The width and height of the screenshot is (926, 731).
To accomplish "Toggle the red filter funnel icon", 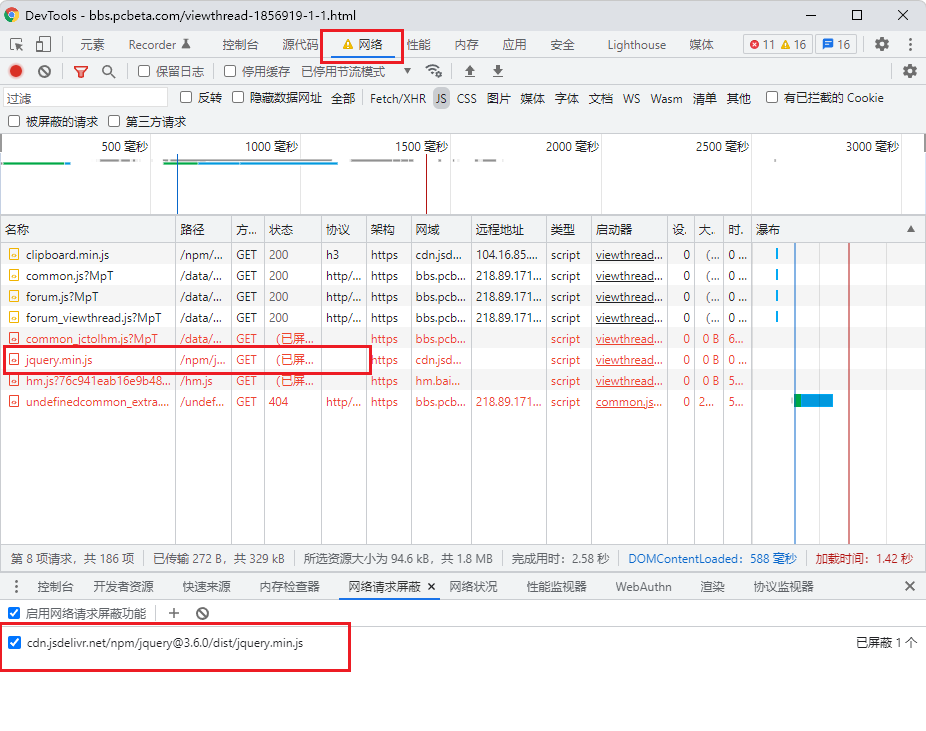I will tap(81, 71).
